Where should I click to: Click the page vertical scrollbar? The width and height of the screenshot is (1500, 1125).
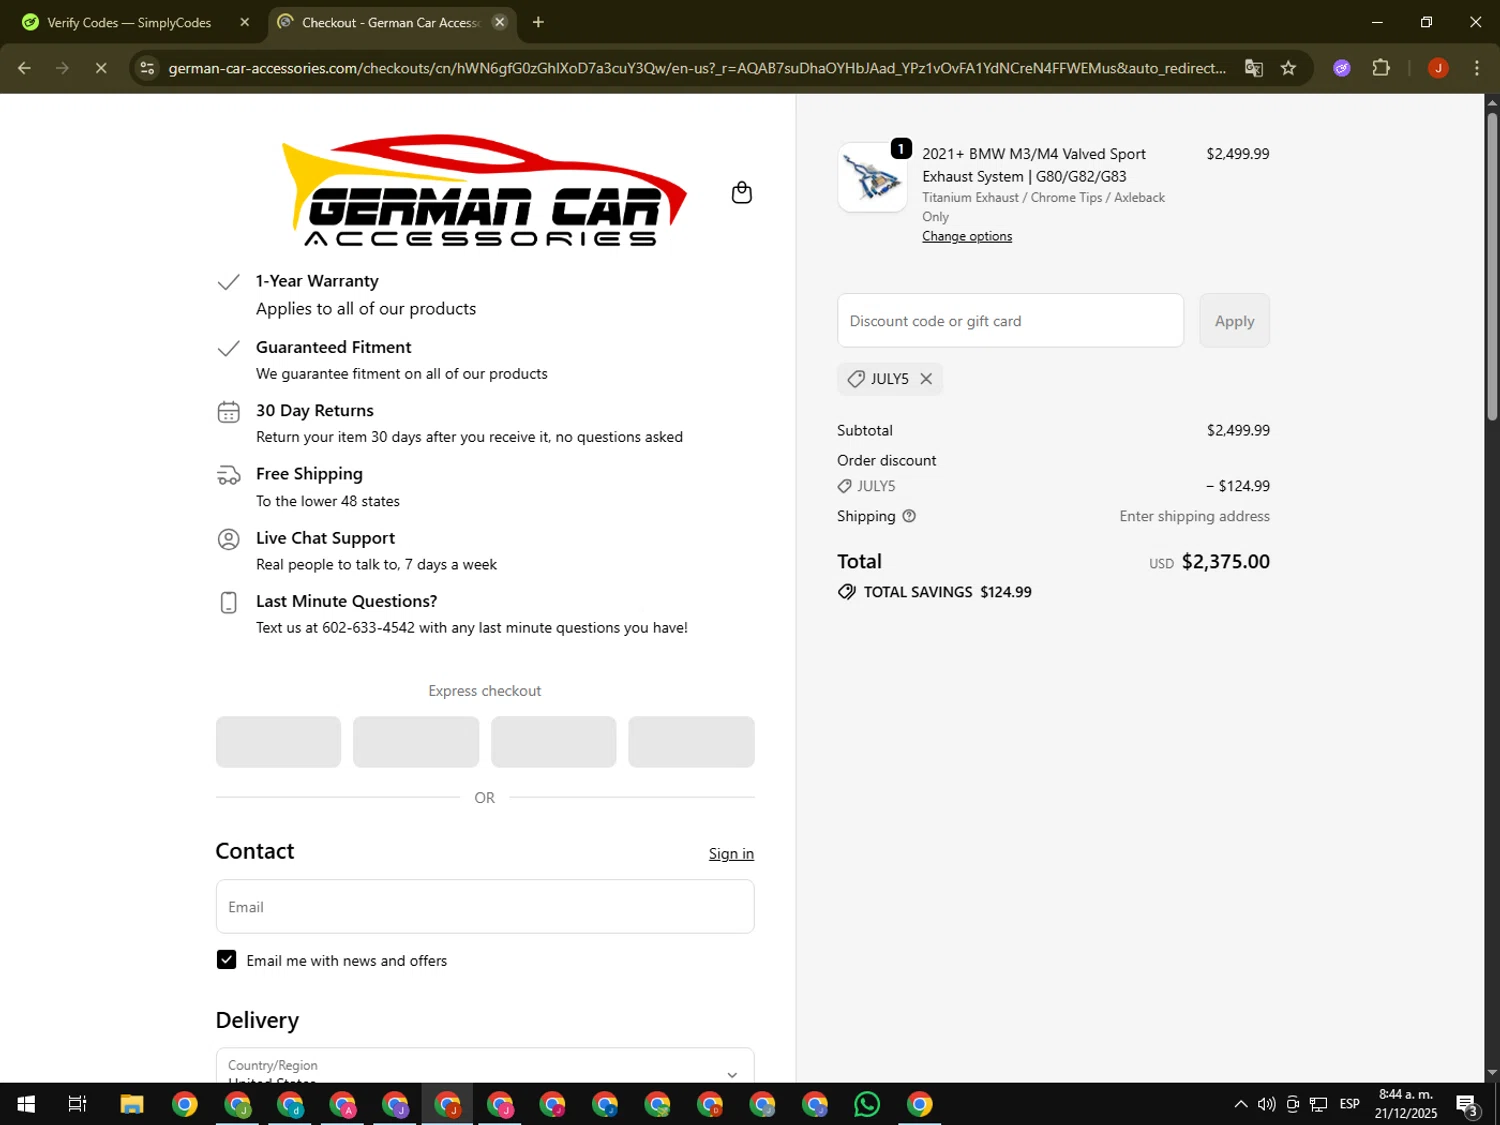(x=1492, y=265)
